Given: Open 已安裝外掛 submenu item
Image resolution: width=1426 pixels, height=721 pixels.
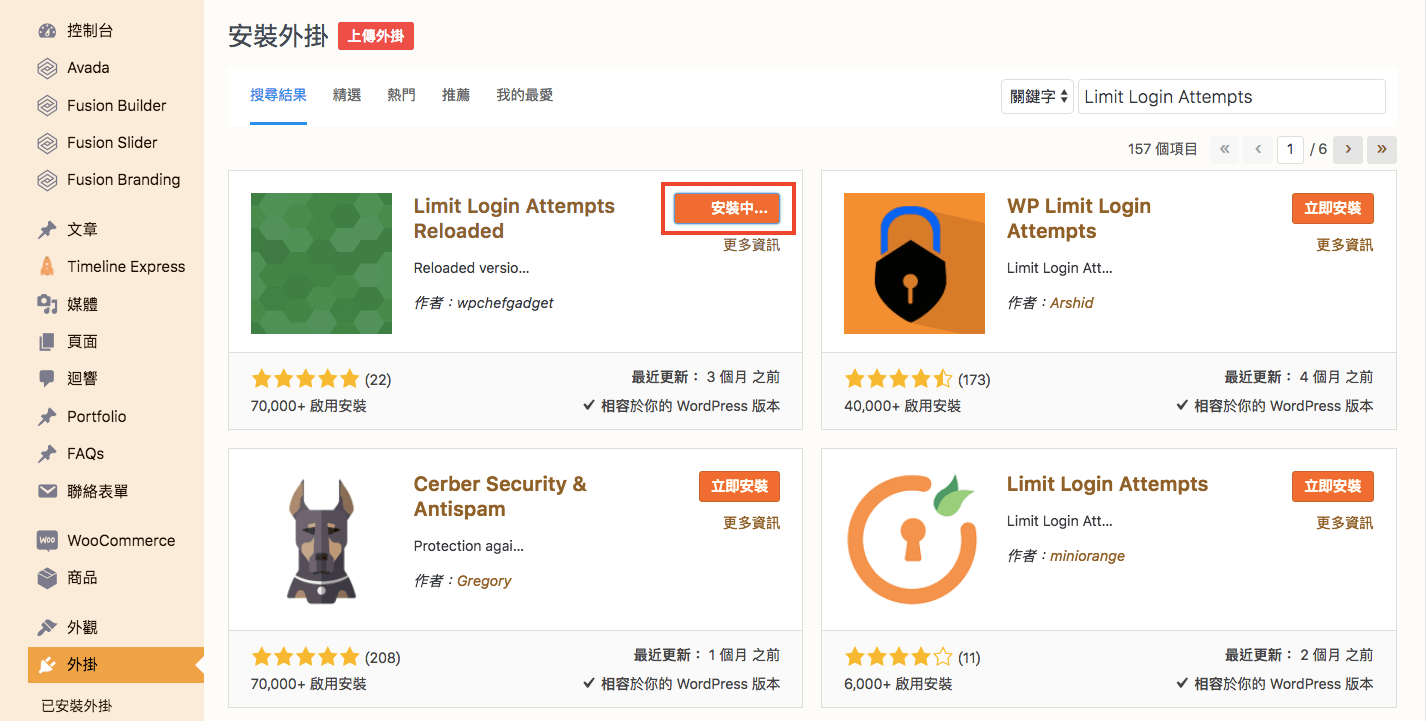Looking at the screenshot, I should point(77,706).
